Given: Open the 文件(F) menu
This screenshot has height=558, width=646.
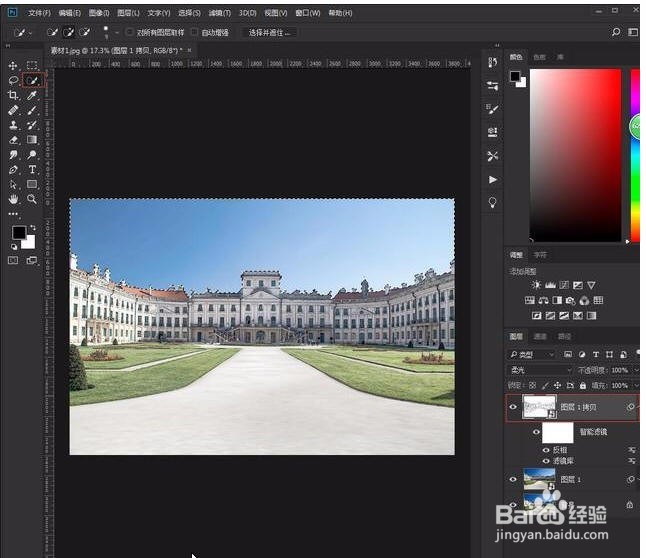Looking at the screenshot, I should [39, 13].
